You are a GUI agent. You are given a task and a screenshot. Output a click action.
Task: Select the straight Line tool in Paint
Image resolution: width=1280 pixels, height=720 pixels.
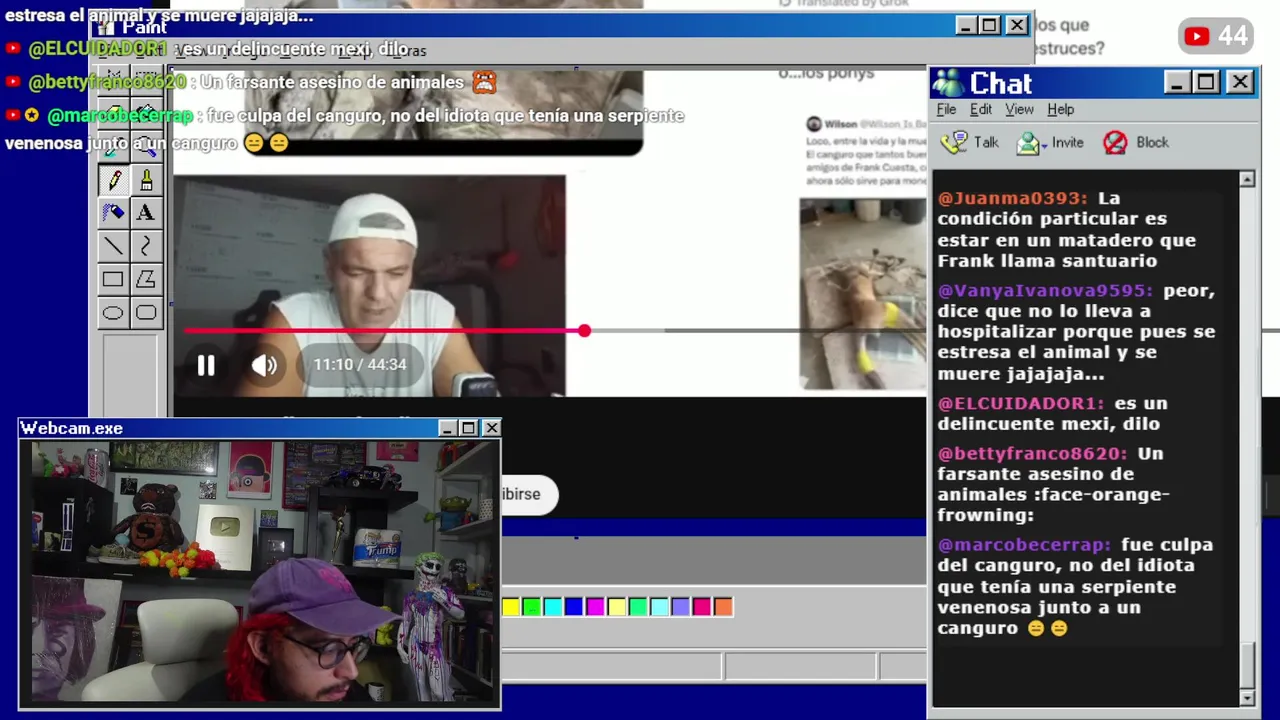pos(113,246)
